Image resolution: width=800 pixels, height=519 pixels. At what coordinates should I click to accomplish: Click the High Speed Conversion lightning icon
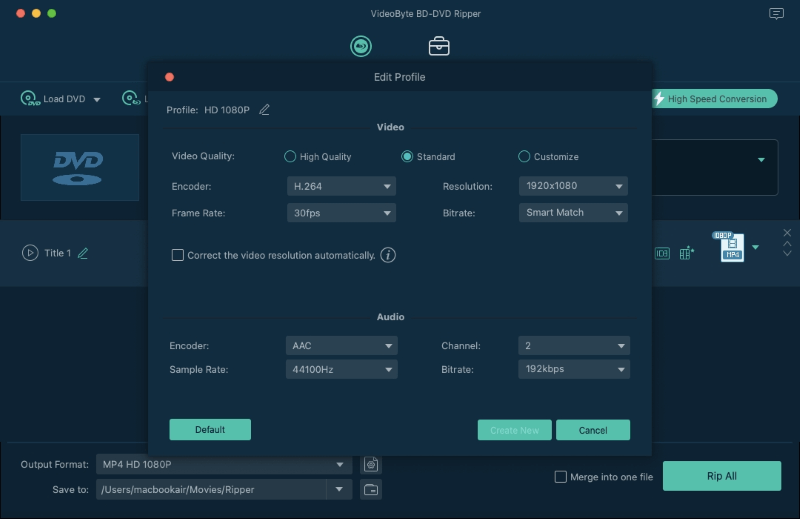pos(659,98)
